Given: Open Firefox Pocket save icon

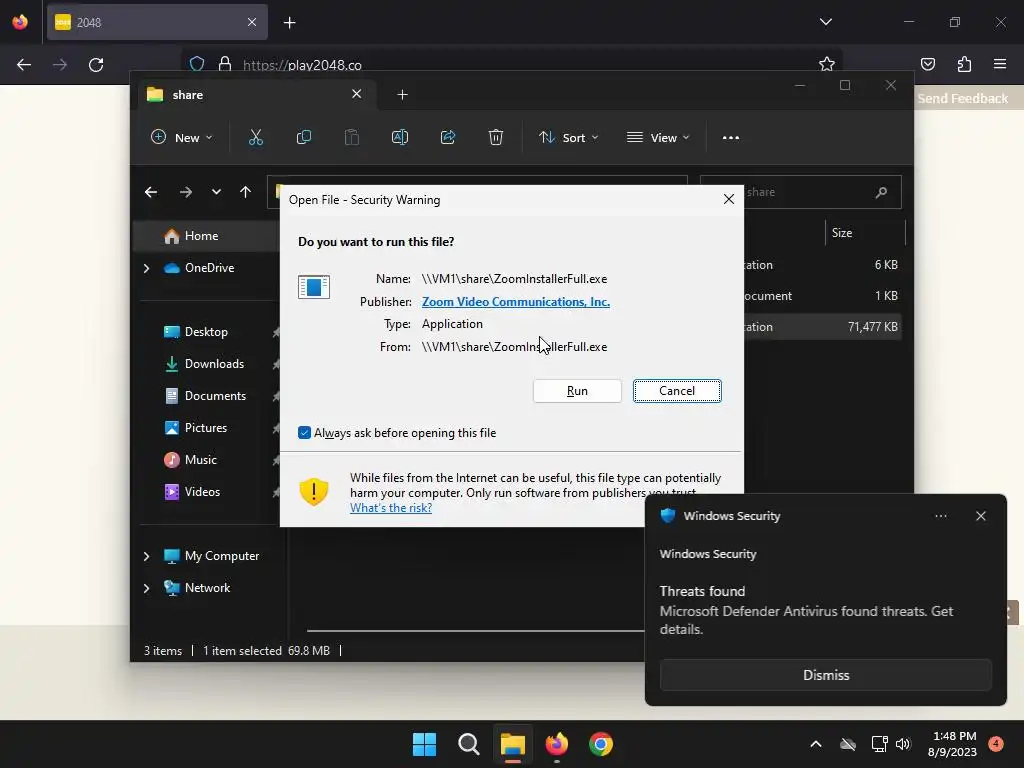Looking at the screenshot, I should coord(927,64).
